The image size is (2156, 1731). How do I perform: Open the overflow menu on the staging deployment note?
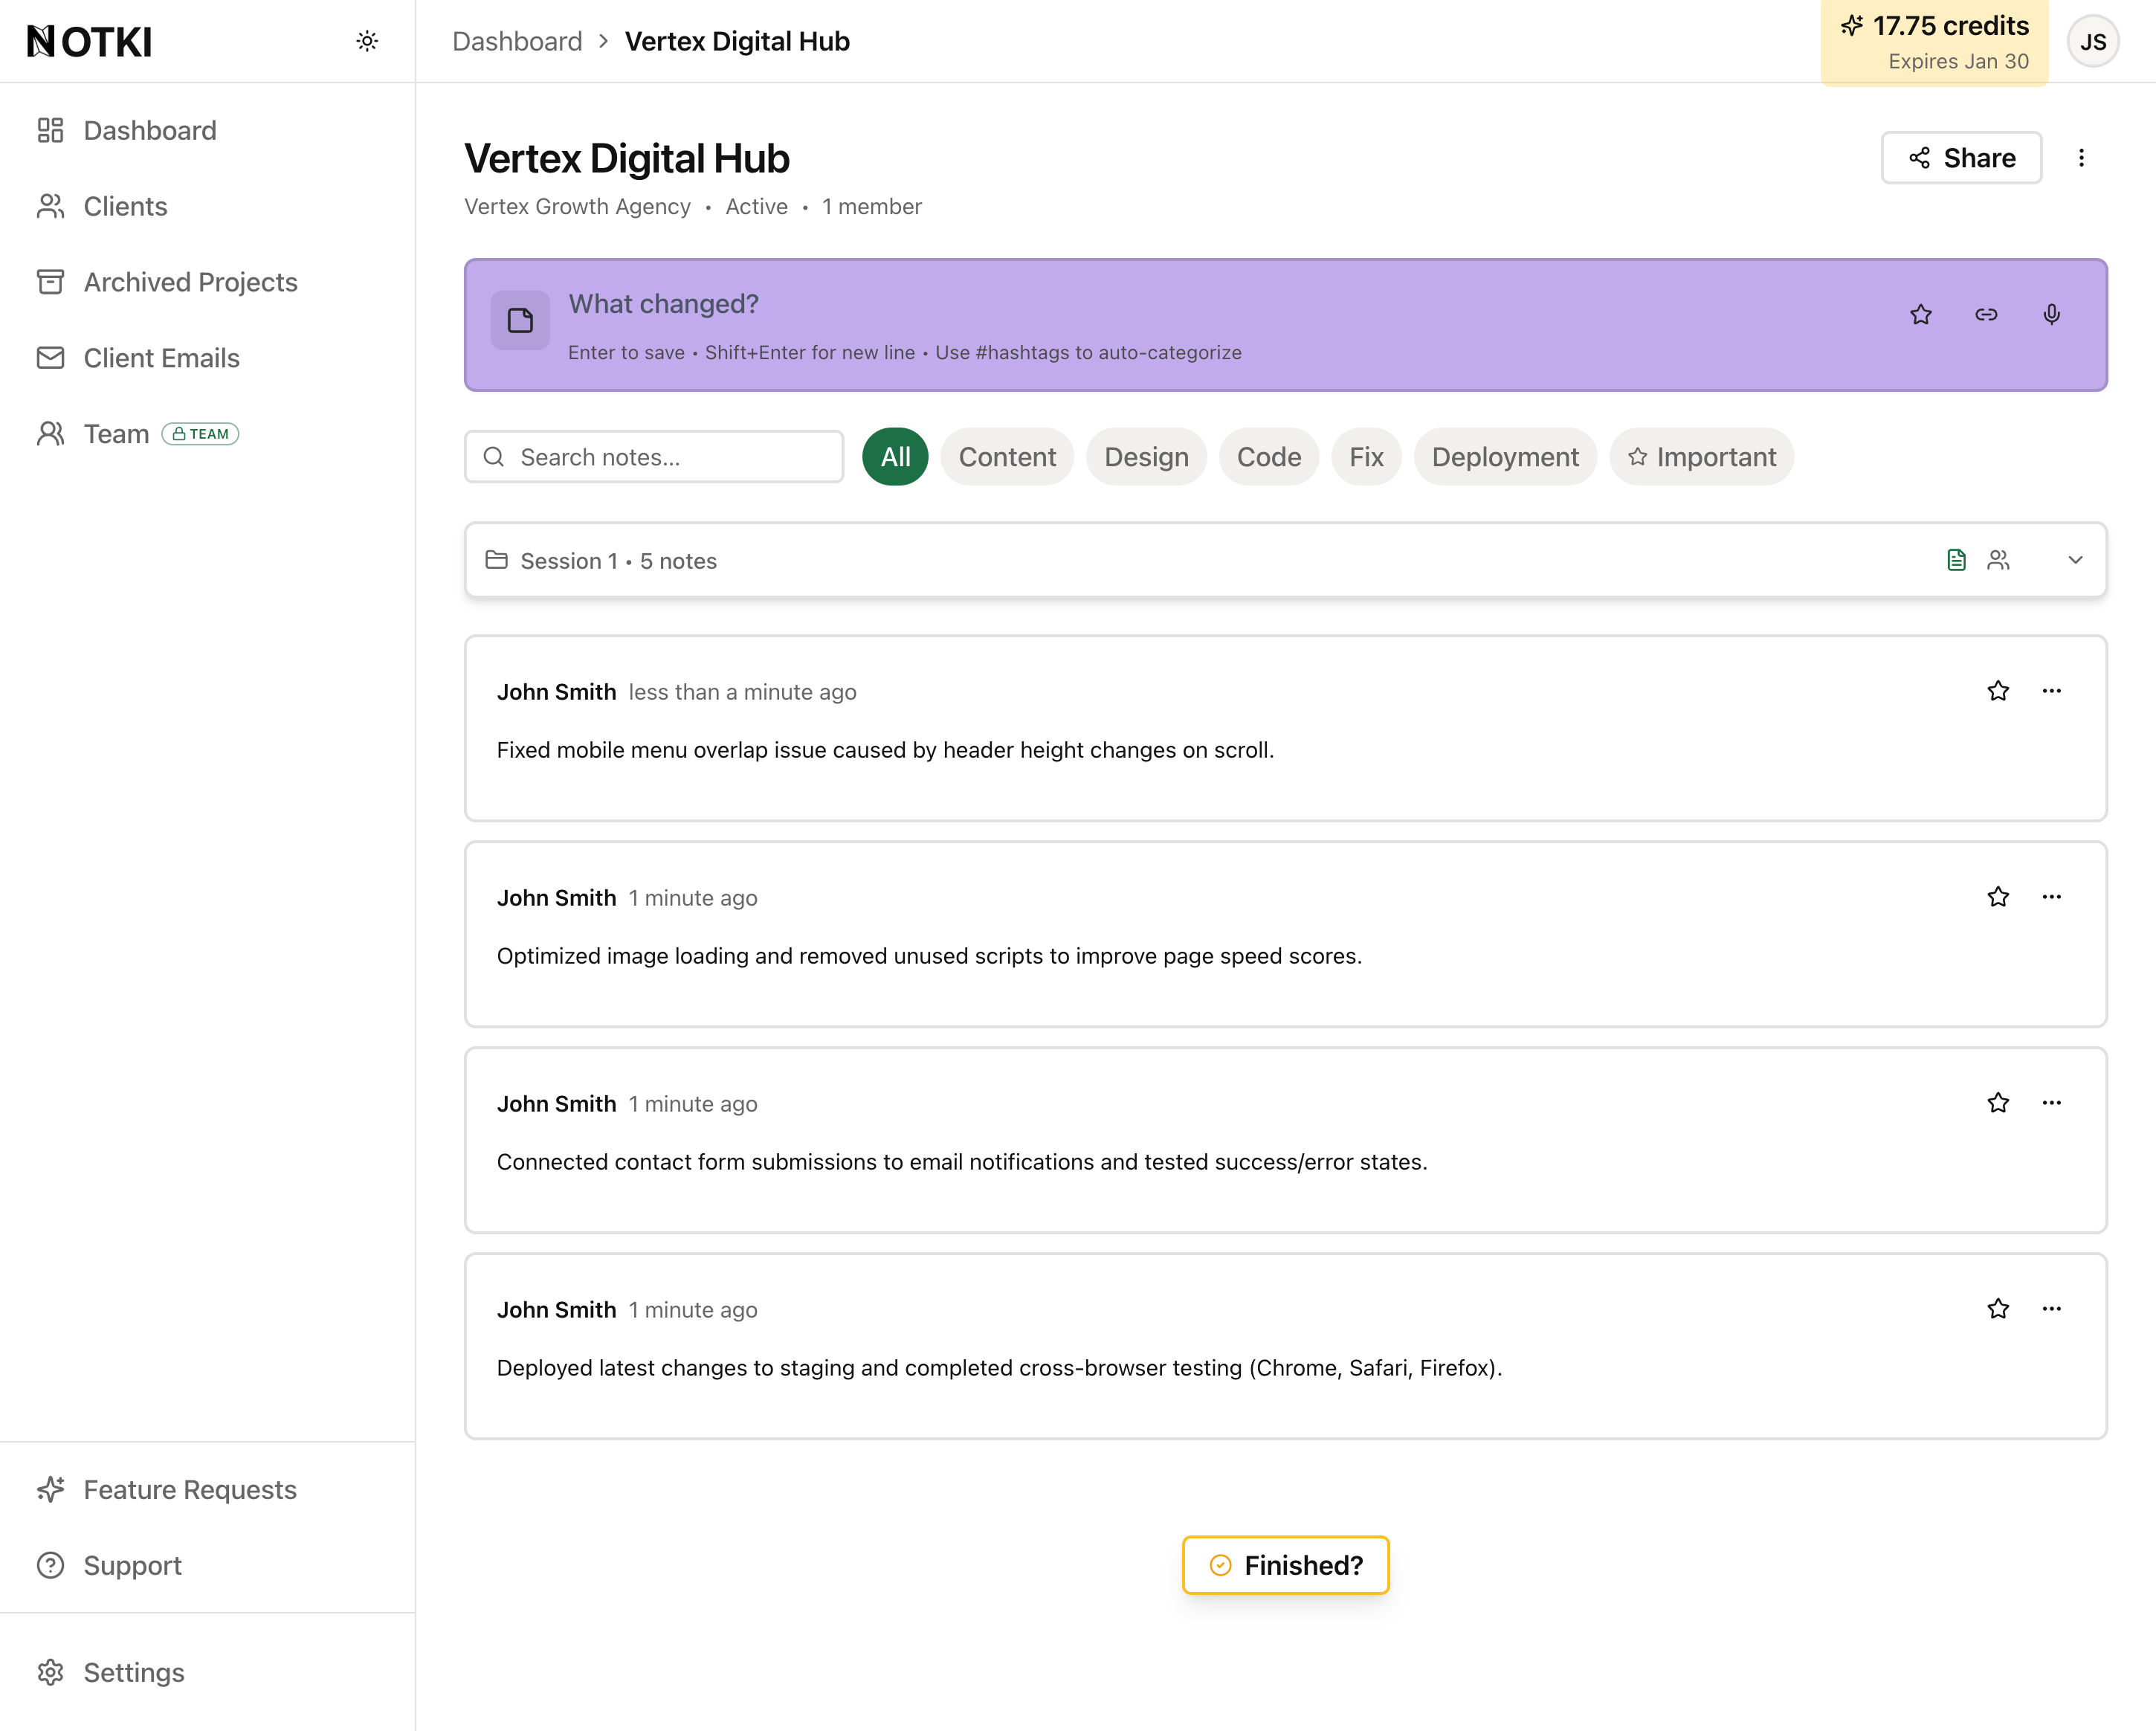pyautogui.click(x=2052, y=1308)
